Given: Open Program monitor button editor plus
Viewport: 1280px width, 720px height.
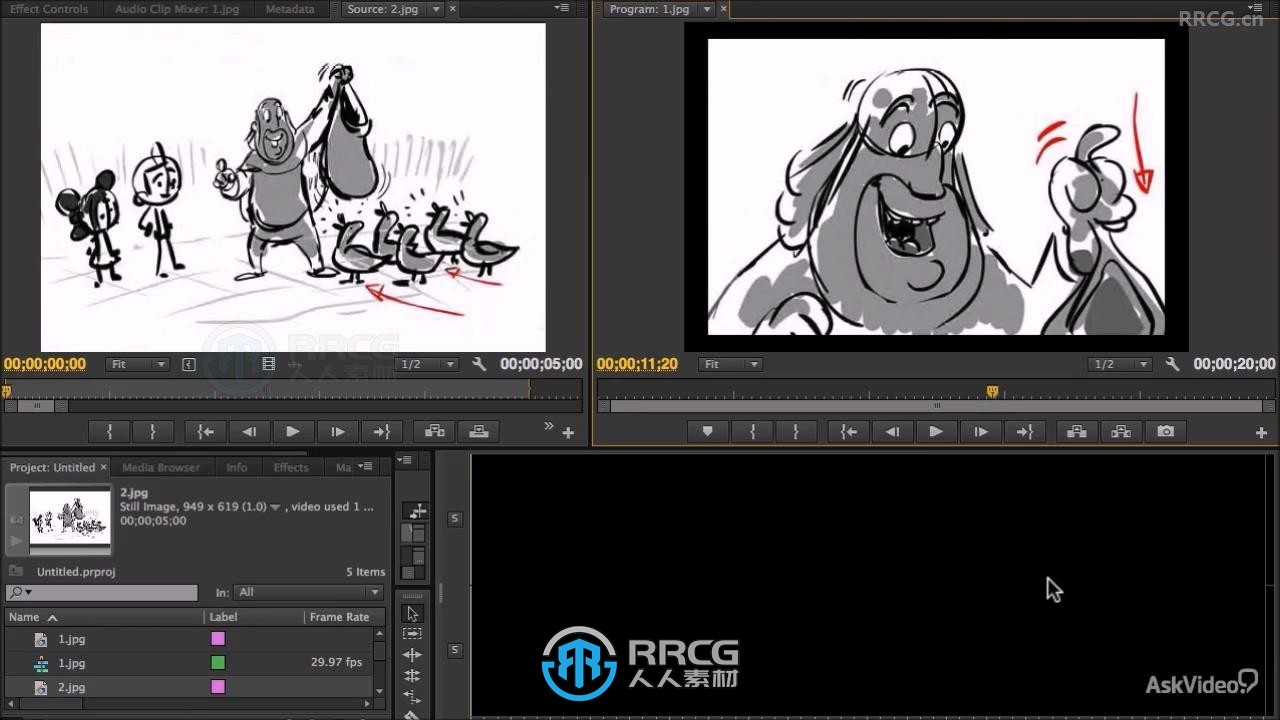Looking at the screenshot, I should coord(1261,433).
